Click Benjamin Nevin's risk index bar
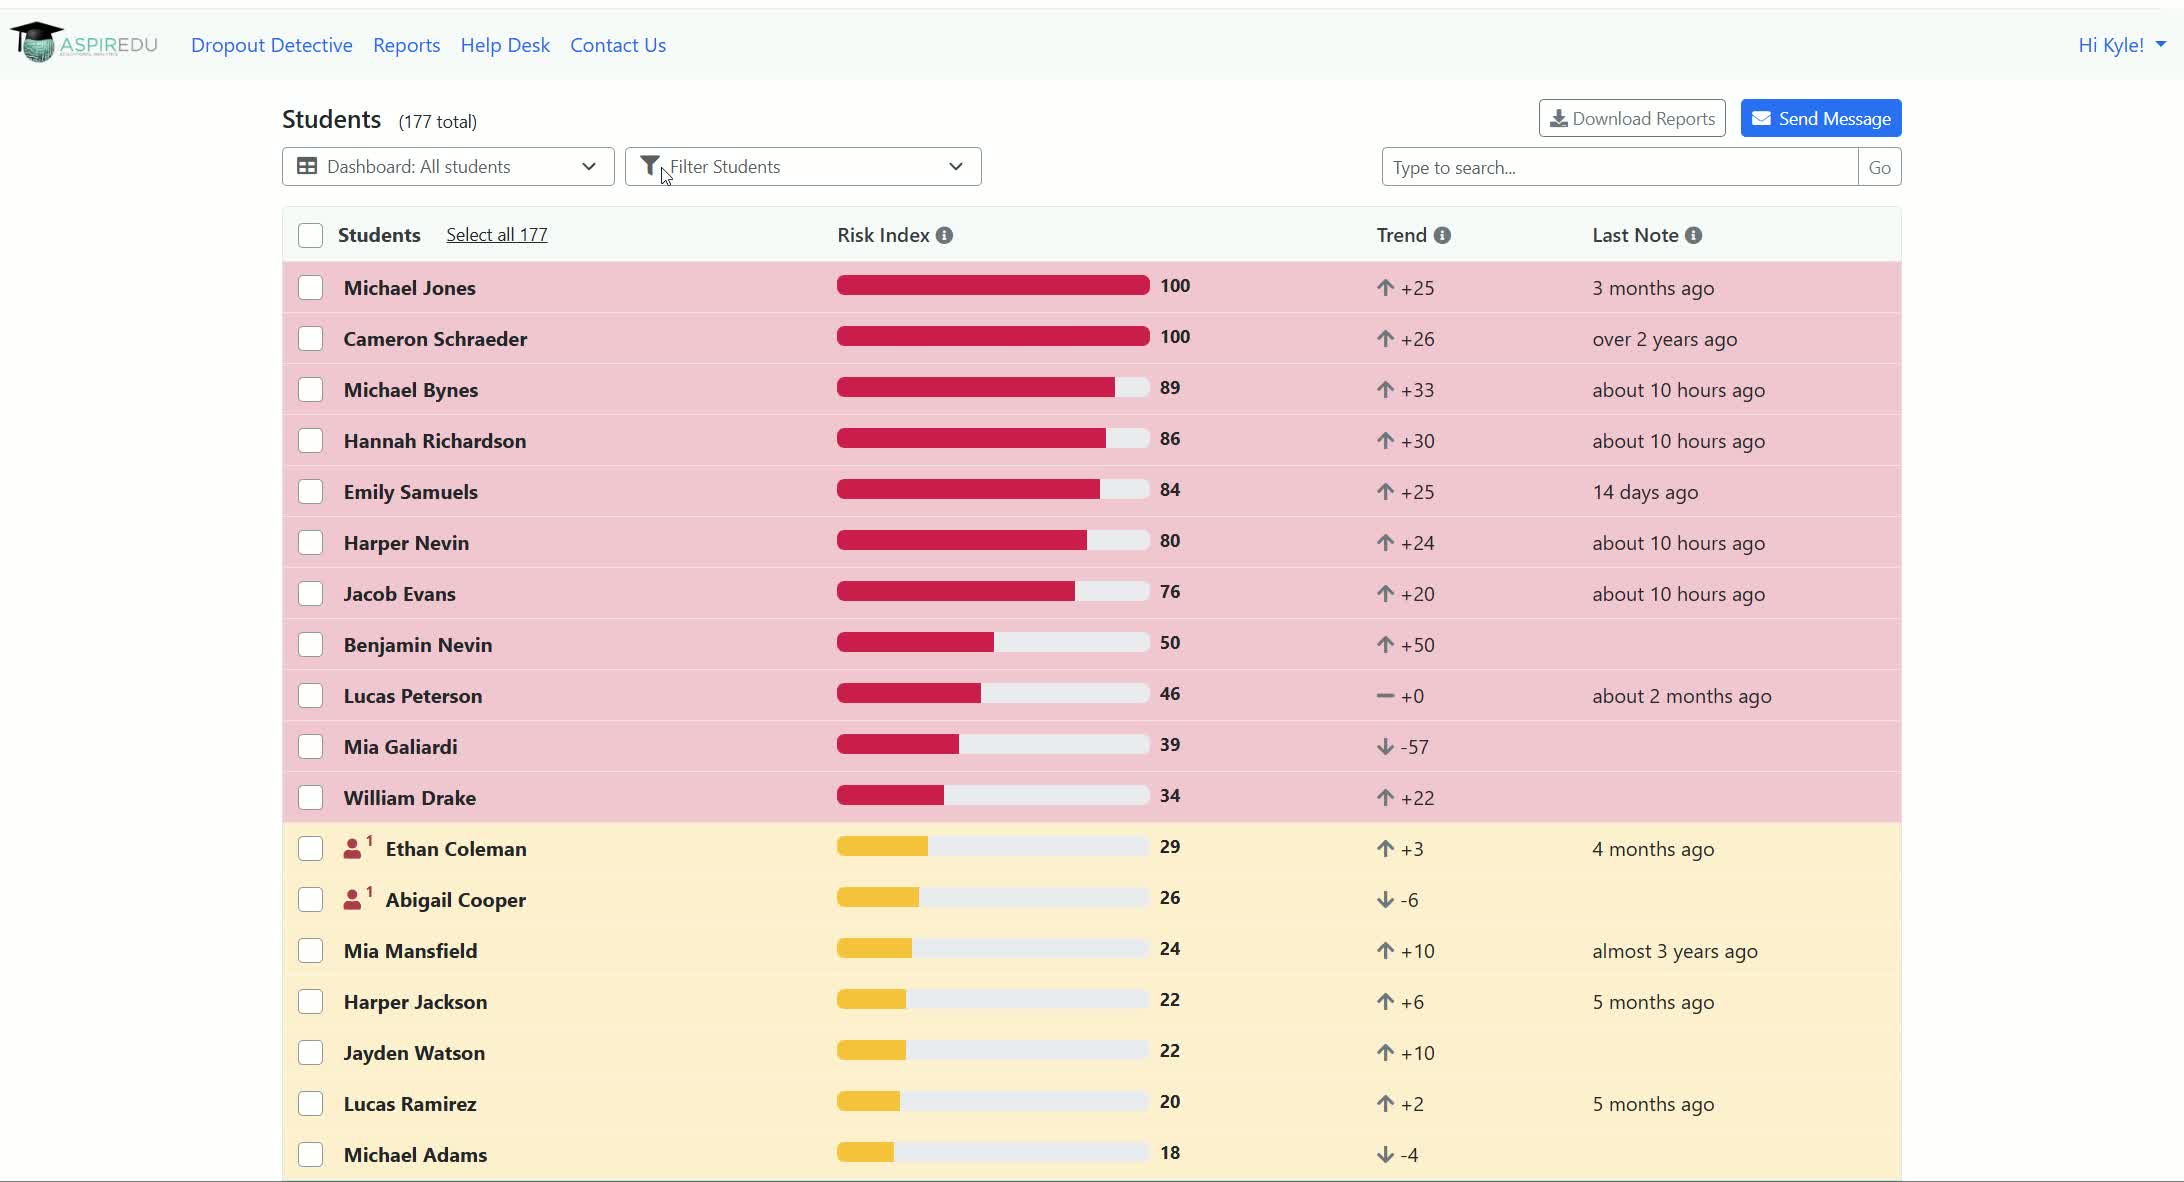Screen dimensions: 2184x1182 pos(993,643)
